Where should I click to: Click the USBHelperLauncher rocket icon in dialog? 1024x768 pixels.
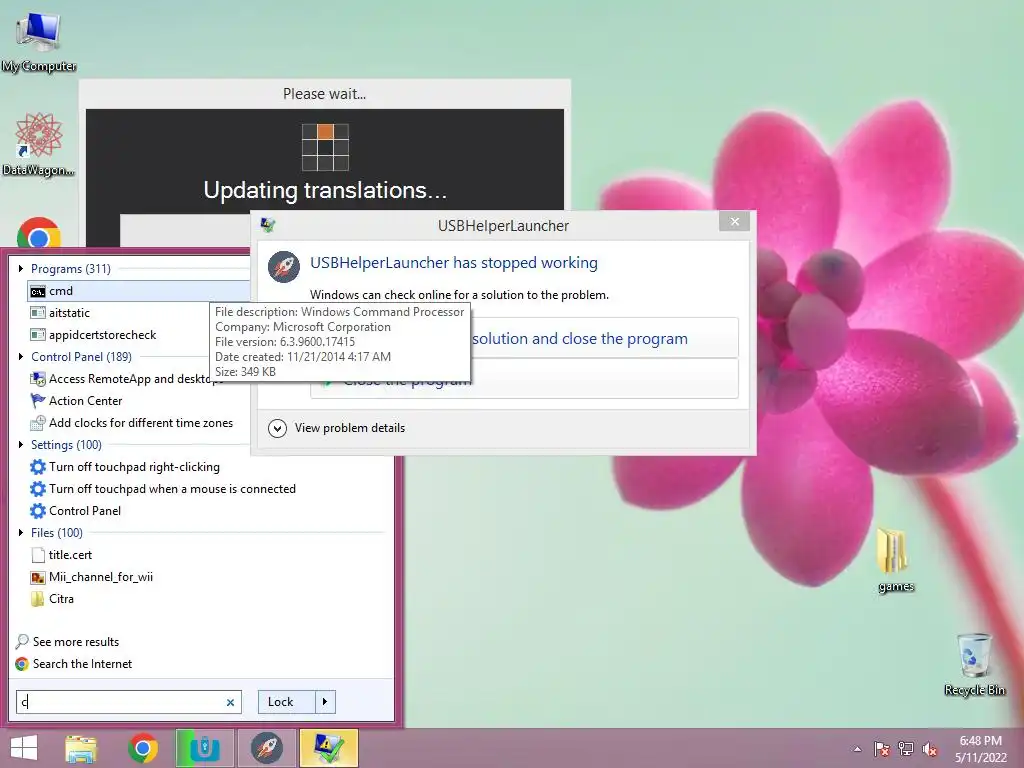click(x=284, y=266)
